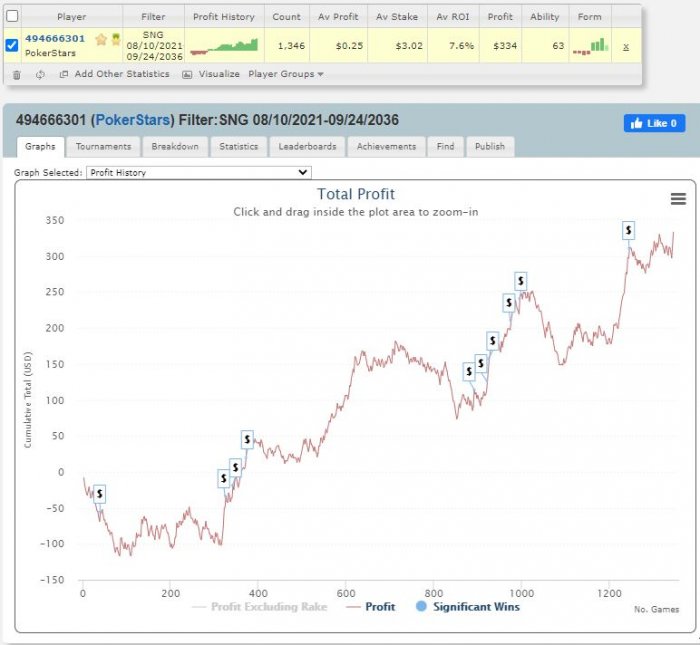Click the topmost significant win marker near 350
Image resolution: width=700 pixels, height=645 pixels.
(x=629, y=230)
